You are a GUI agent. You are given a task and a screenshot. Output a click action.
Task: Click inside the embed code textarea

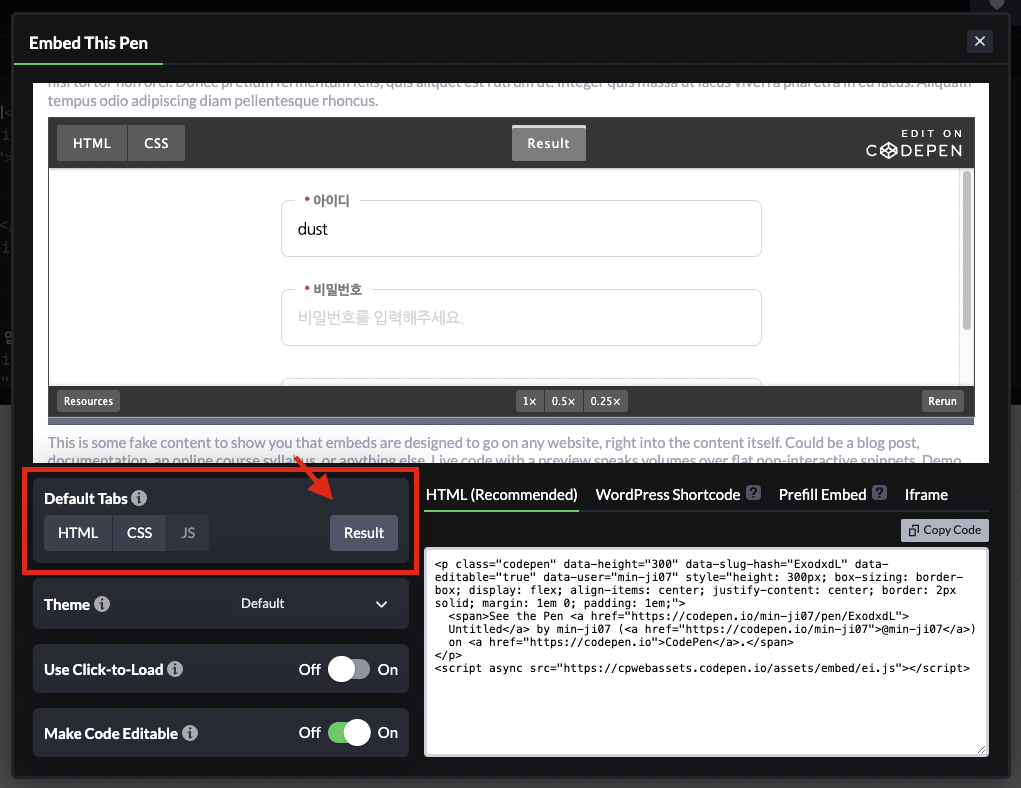point(706,652)
